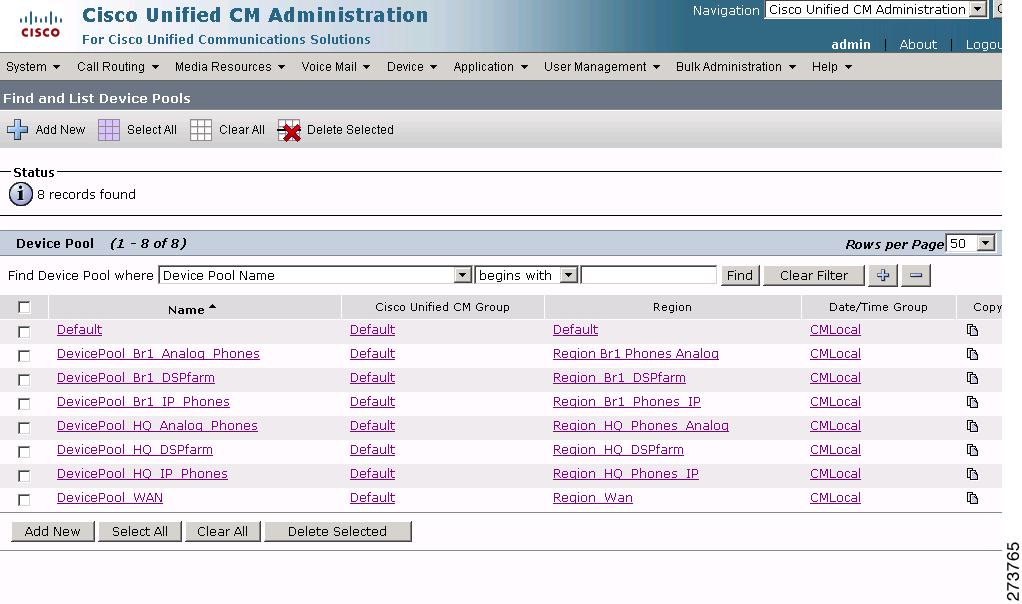Open Region Br1 Phones Analog link

pyautogui.click(x=635, y=354)
